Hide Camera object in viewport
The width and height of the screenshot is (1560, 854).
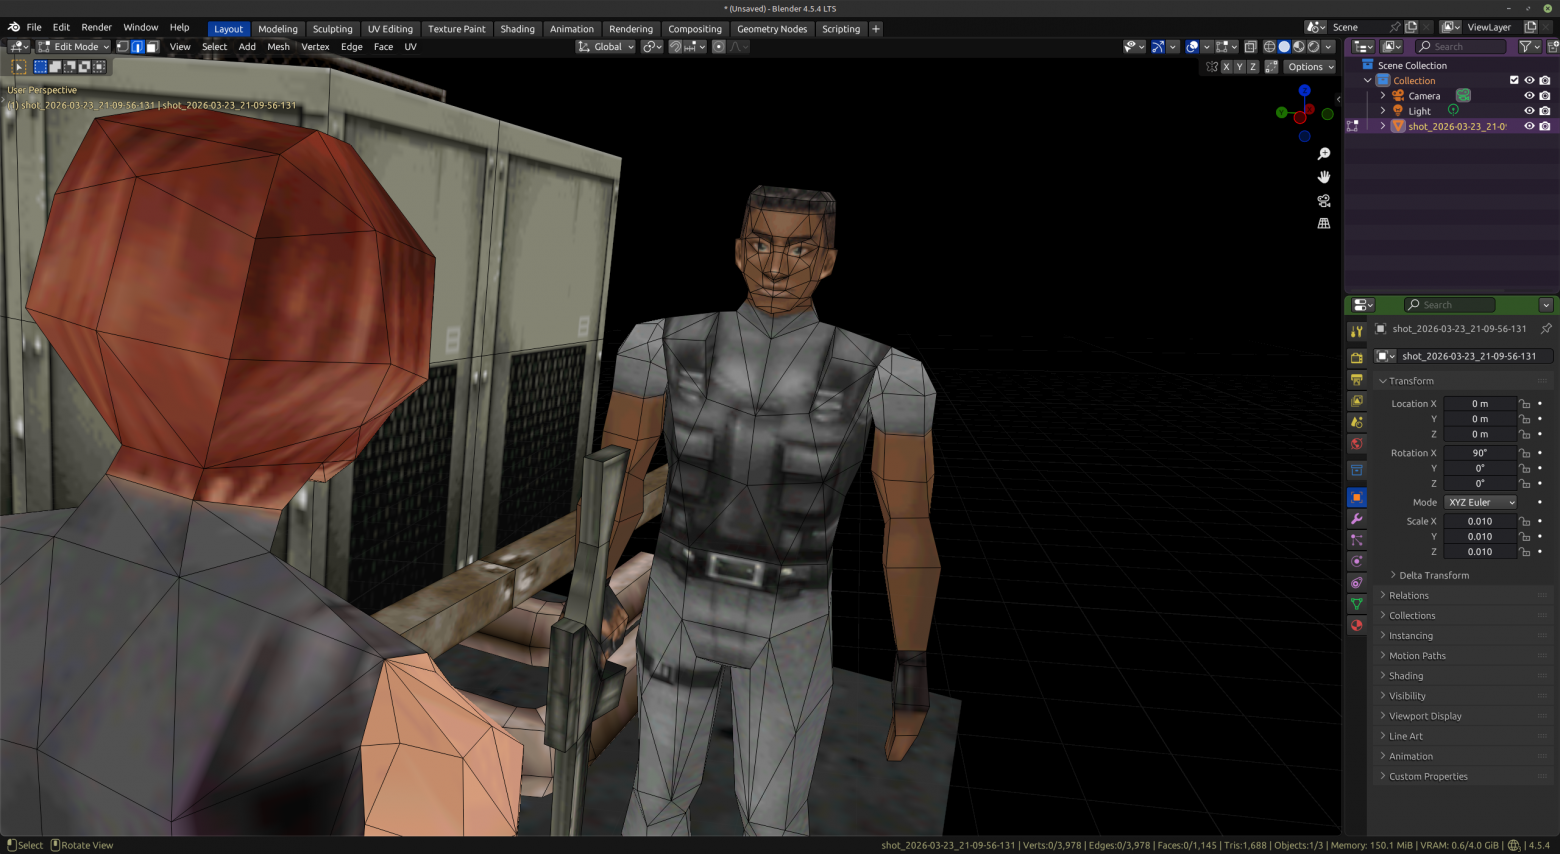coord(1529,96)
